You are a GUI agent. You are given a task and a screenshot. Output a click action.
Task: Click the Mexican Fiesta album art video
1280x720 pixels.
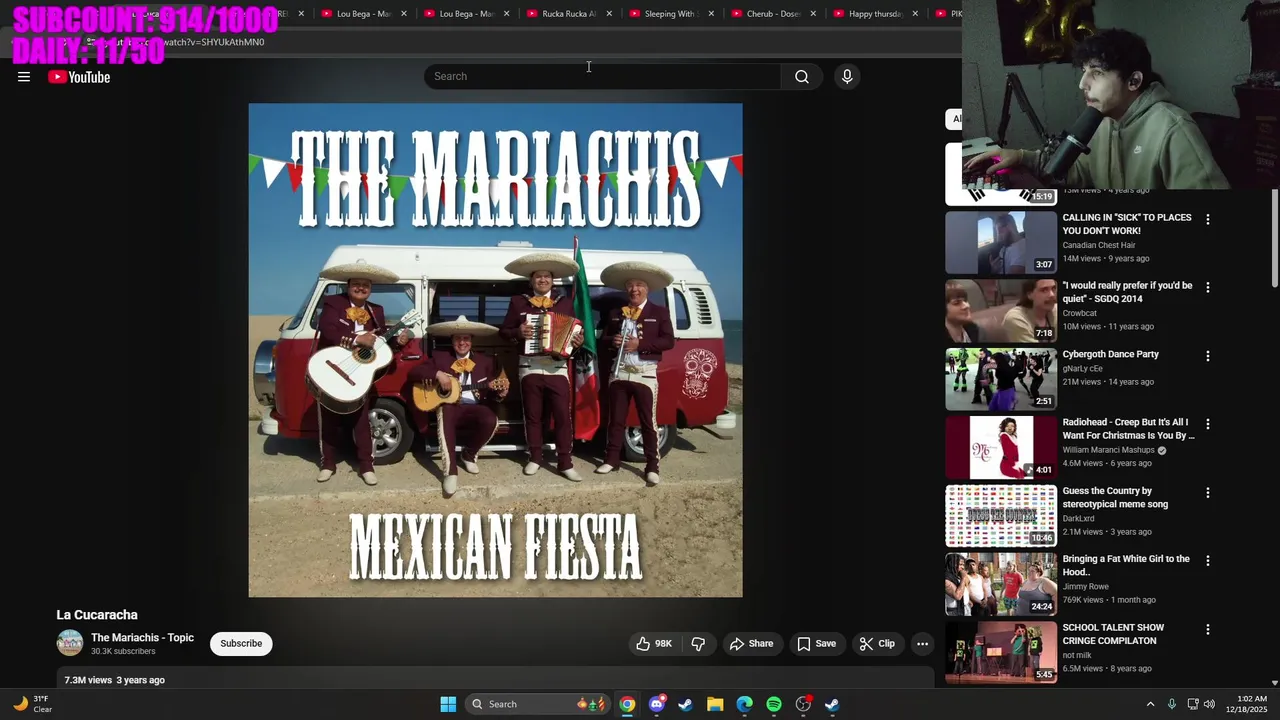tap(495, 350)
